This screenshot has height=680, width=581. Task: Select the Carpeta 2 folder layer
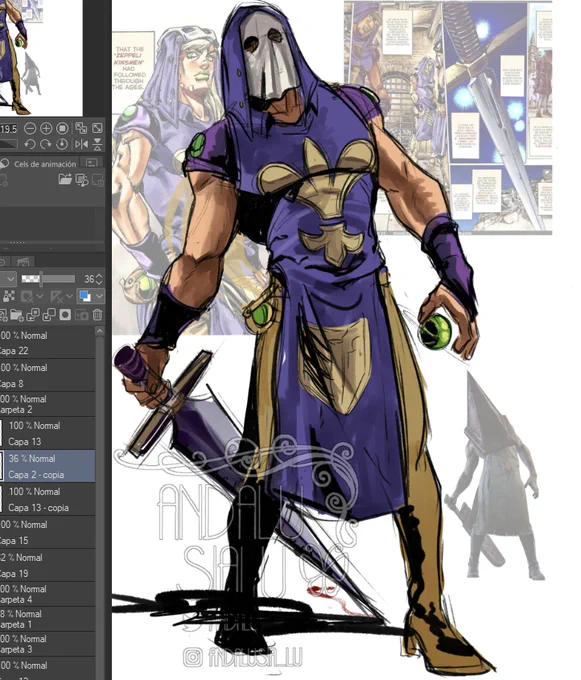pyautogui.click(x=47, y=405)
